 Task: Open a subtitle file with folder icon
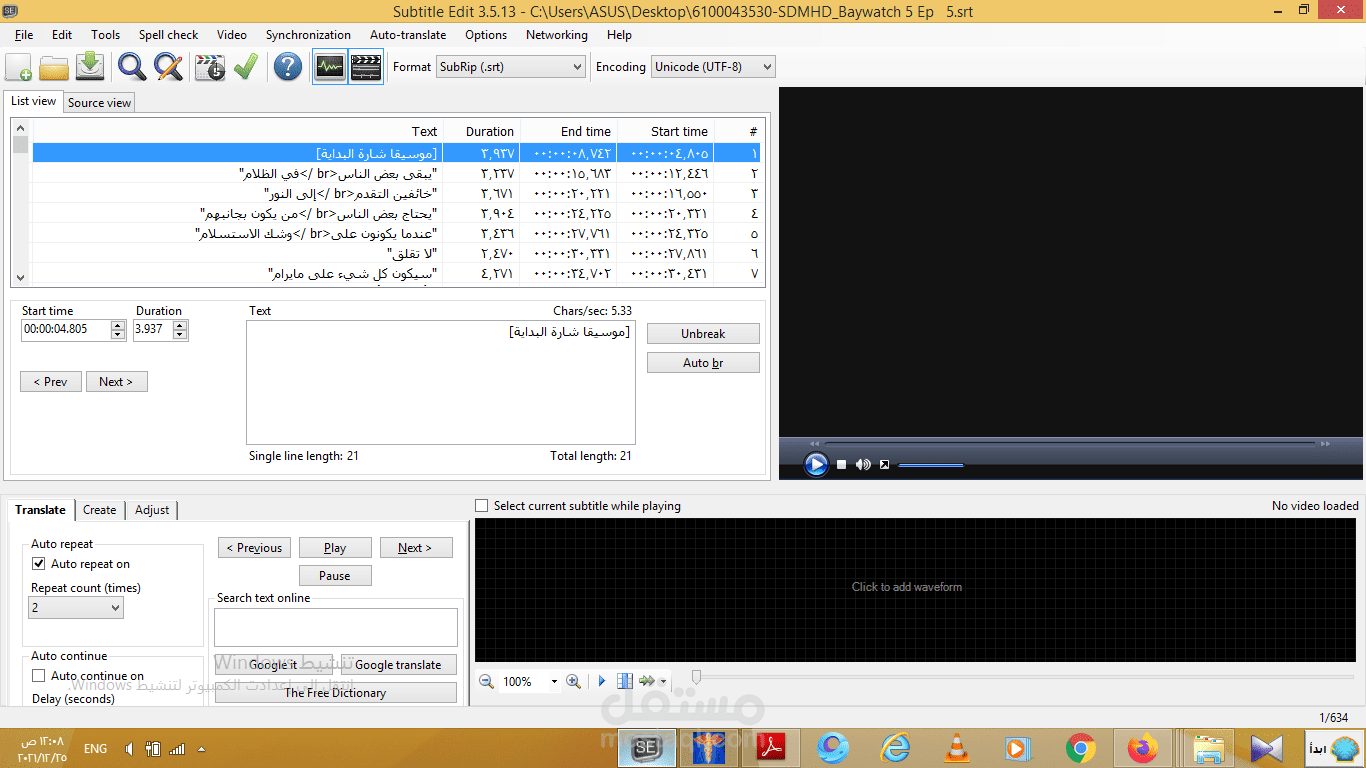click(54, 67)
